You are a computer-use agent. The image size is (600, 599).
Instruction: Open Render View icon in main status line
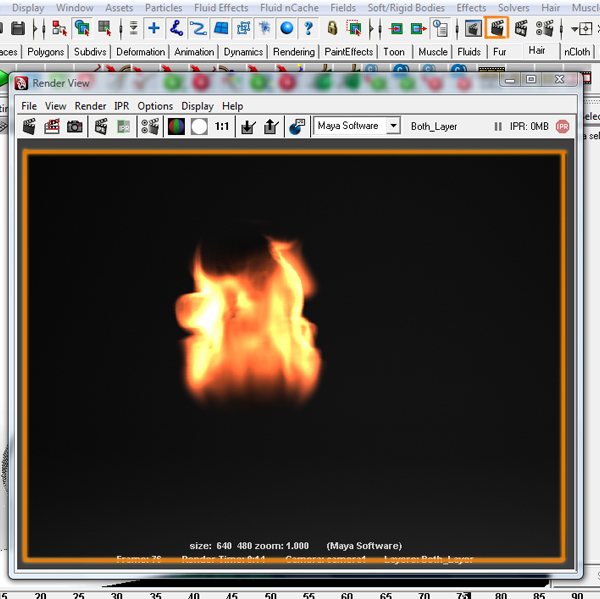473,28
